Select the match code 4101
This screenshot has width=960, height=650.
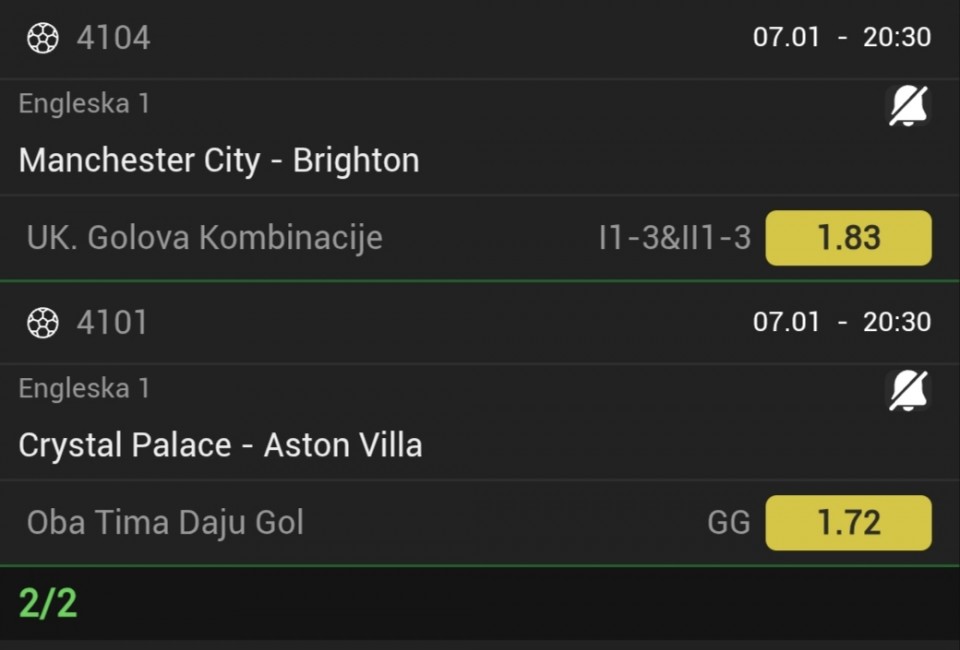[x=112, y=322]
